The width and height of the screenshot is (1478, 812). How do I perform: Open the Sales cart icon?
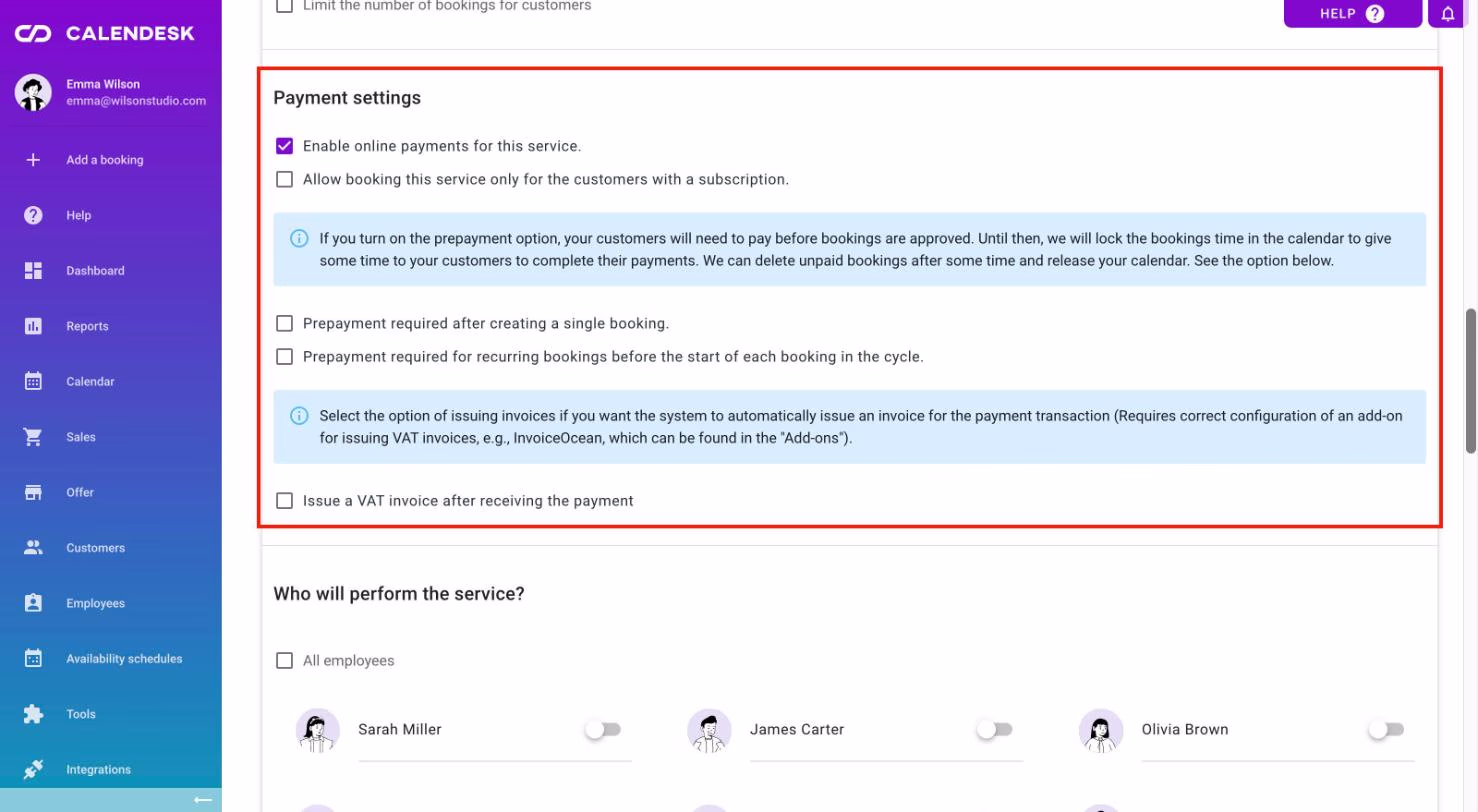[33, 437]
